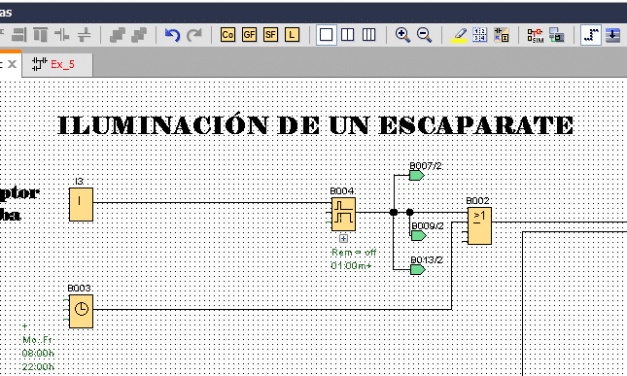The width and height of the screenshot is (627, 376).
Task: Click the B009/2 green connector
Action: [x=419, y=236]
